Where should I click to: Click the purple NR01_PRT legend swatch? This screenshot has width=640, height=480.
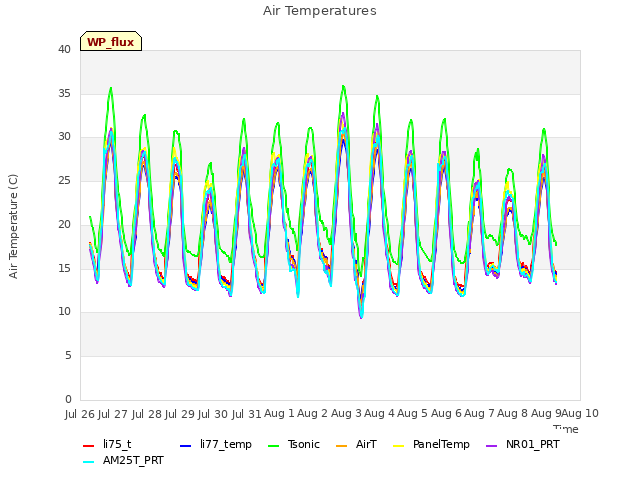click(491, 446)
